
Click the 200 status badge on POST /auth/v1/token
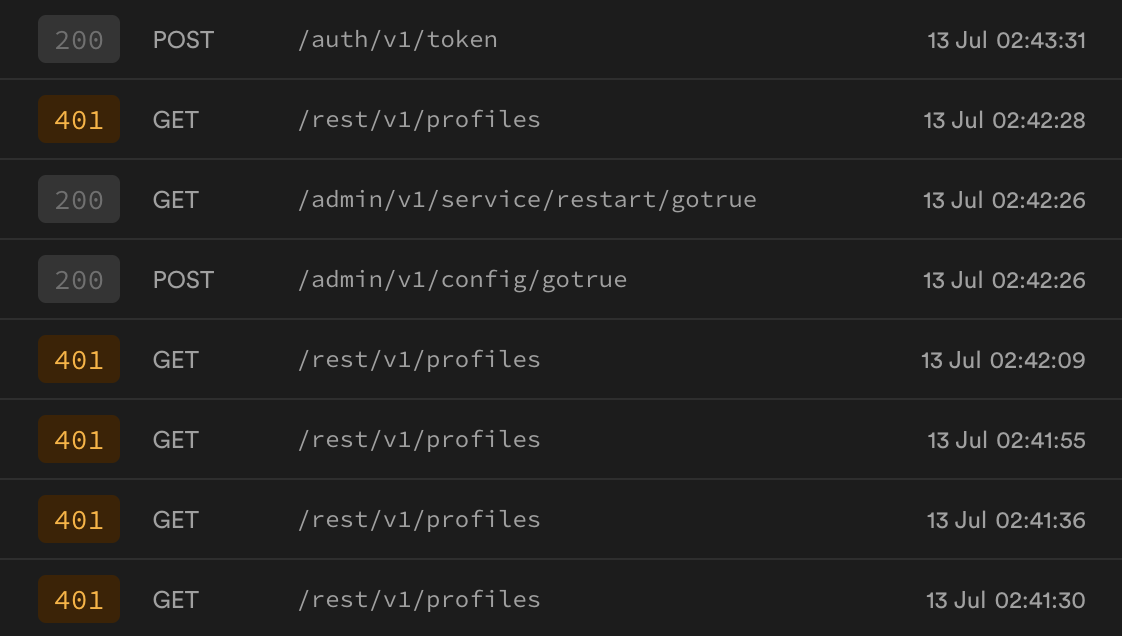click(78, 39)
